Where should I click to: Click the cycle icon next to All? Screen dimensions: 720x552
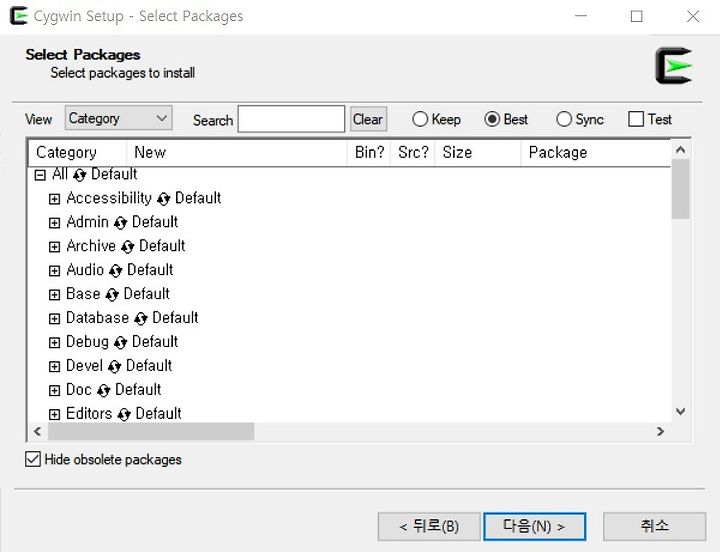pos(79,175)
